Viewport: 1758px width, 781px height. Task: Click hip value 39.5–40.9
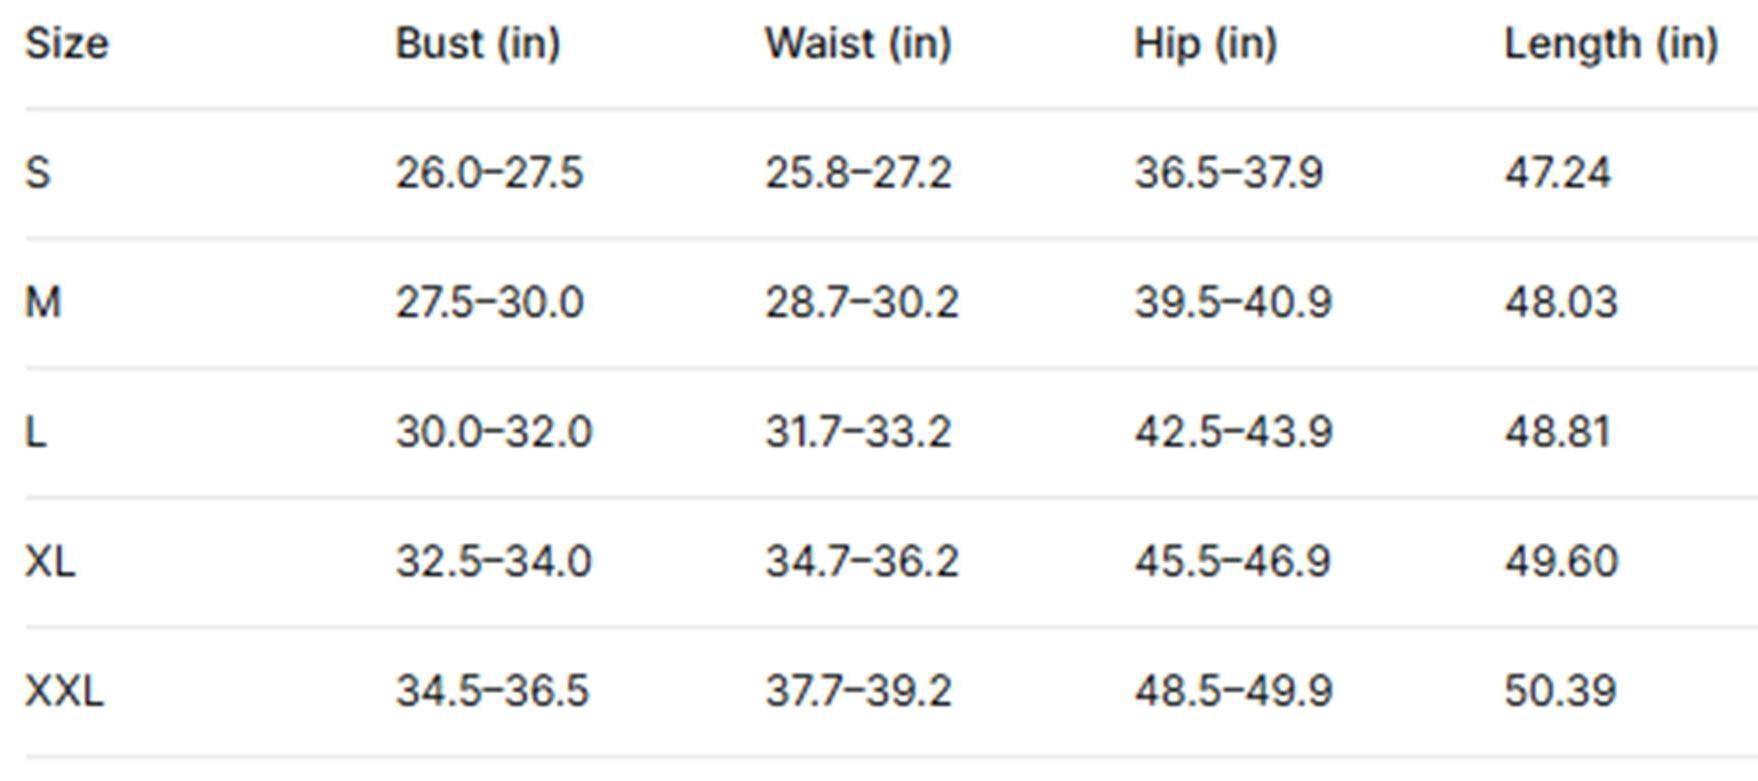point(1233,302)
